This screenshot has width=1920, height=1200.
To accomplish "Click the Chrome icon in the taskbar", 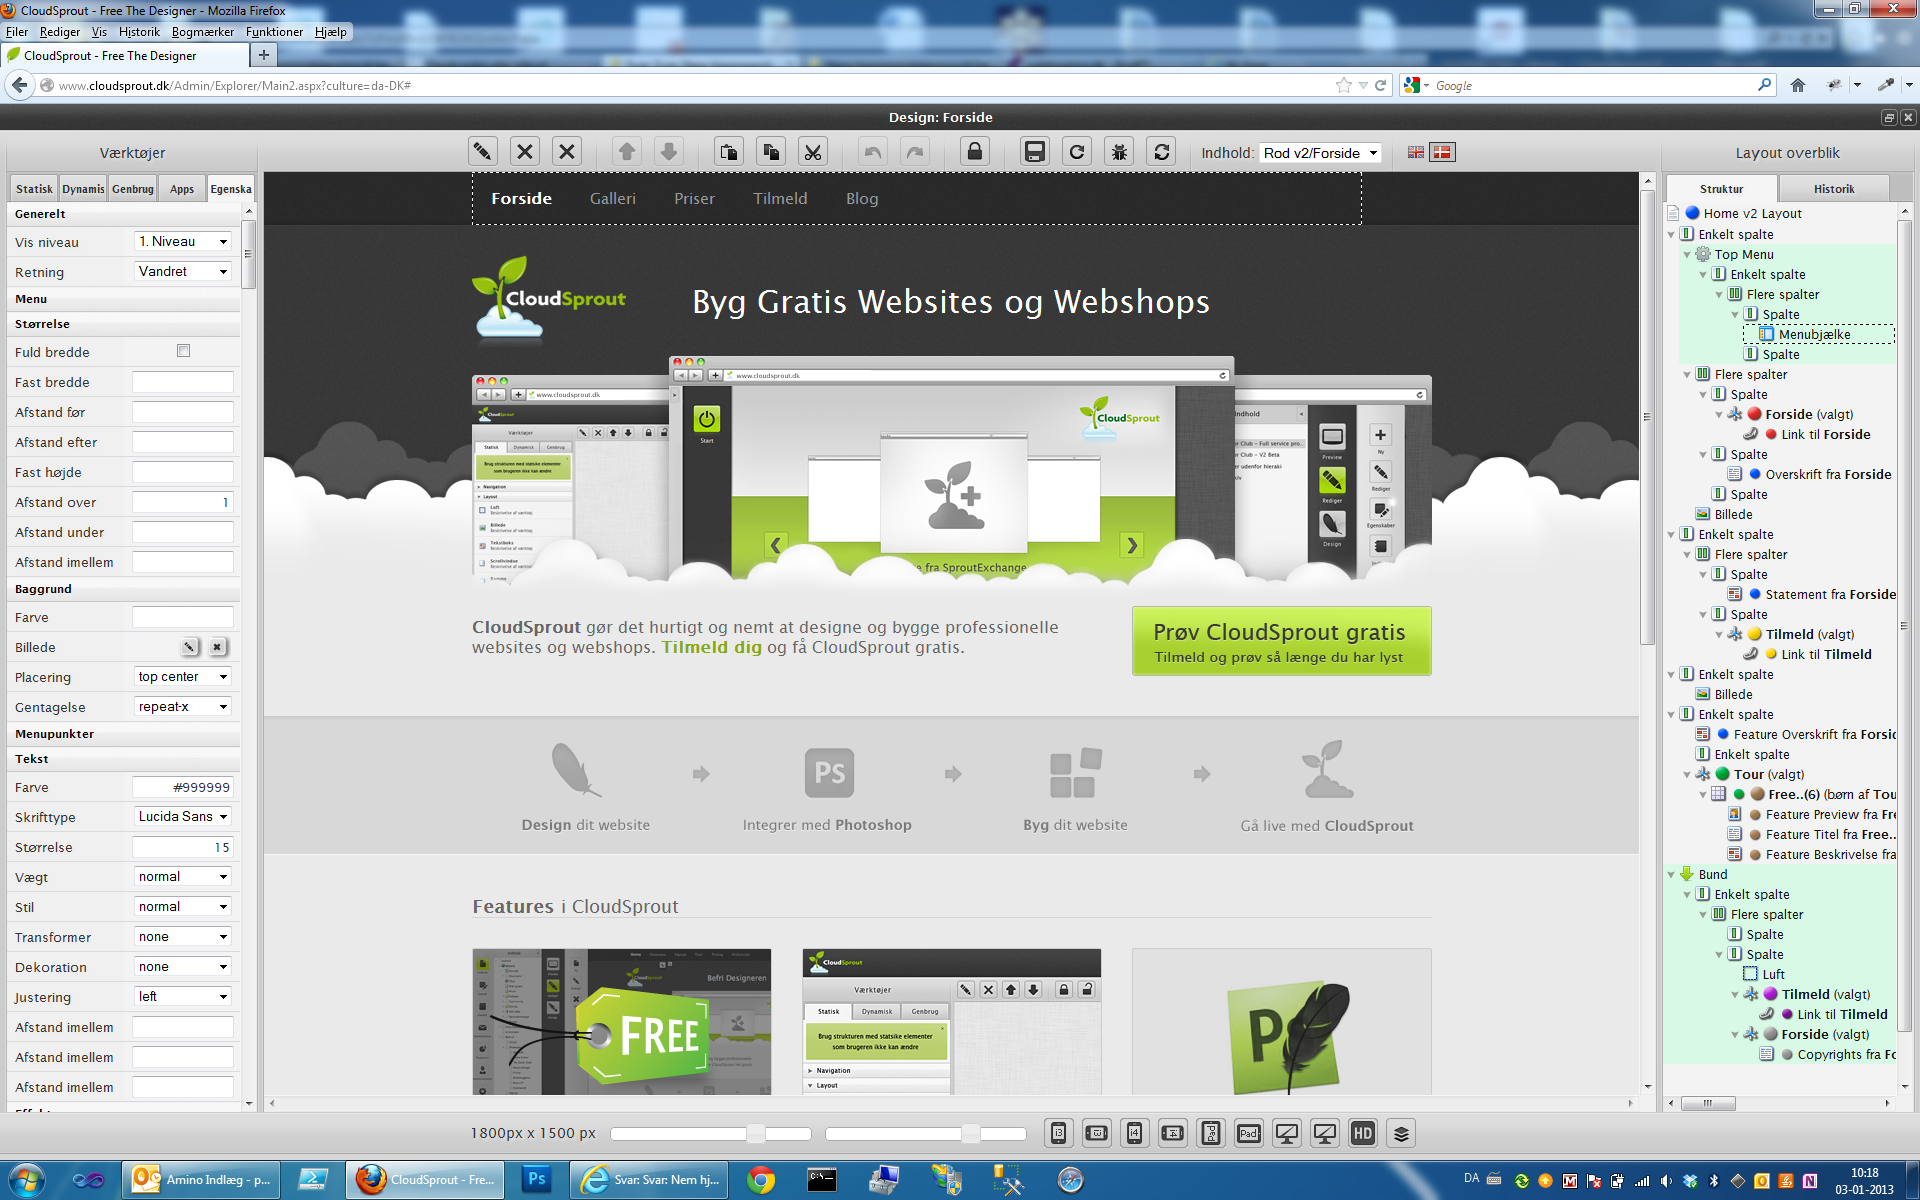I will click(761, 1180).
